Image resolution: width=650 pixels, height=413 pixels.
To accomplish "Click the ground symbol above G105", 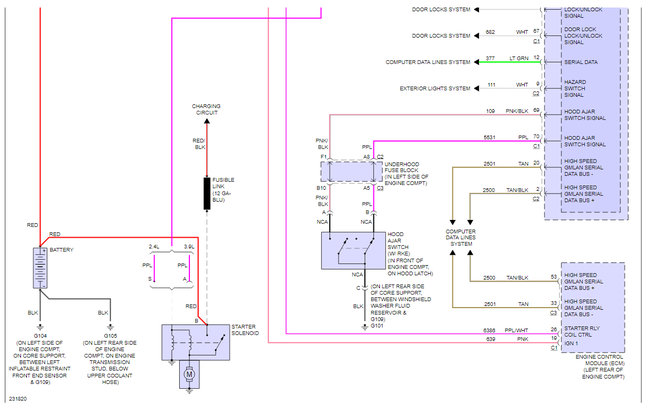I will coord(110,327).
